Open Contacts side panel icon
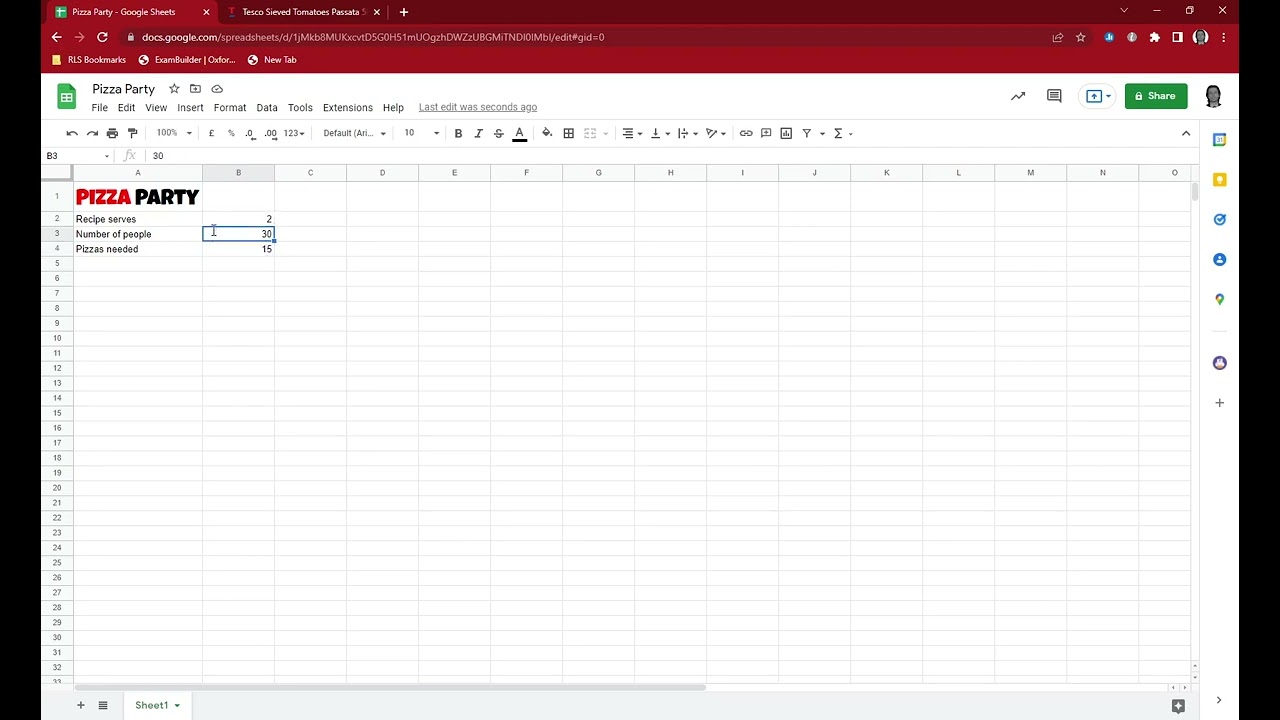The image size is (1280, 720). 1219,259
